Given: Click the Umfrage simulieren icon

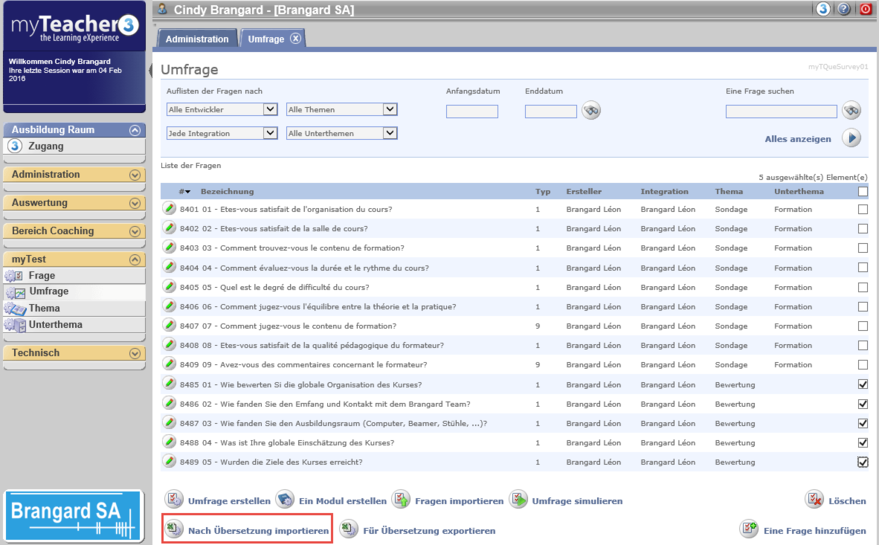Looking at the screenshot, I should pos(519,500).
